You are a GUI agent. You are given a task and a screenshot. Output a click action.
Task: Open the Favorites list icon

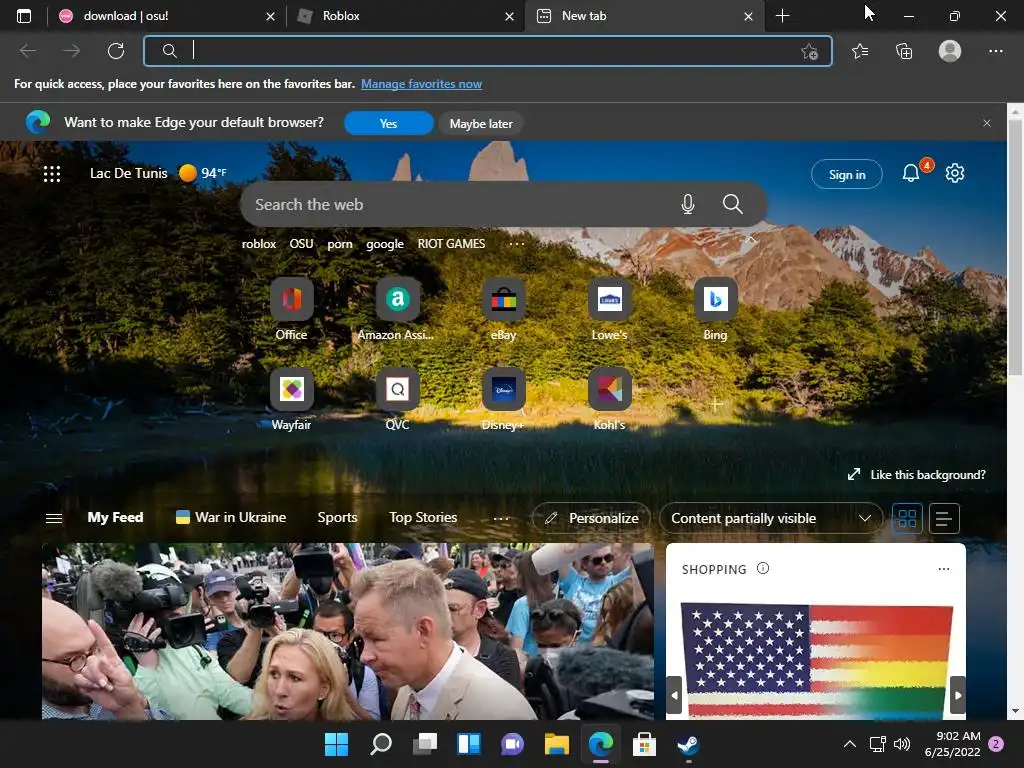(860, 51)
